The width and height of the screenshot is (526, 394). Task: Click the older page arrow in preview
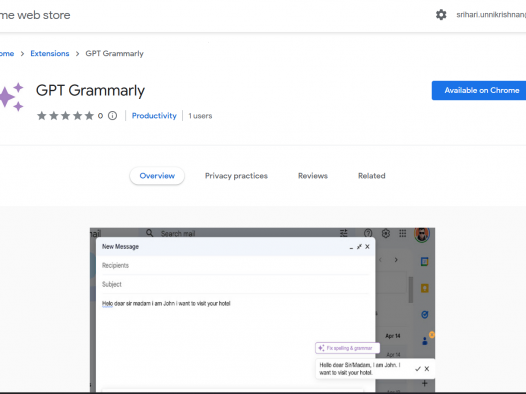[396, 260]
